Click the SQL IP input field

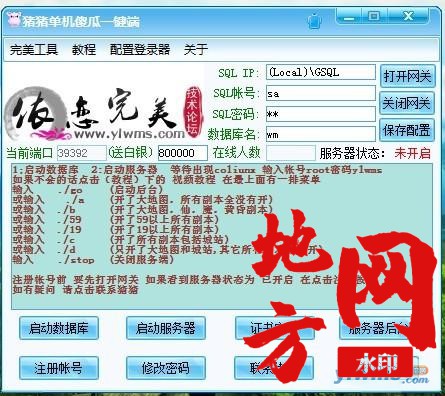point(321,72)
